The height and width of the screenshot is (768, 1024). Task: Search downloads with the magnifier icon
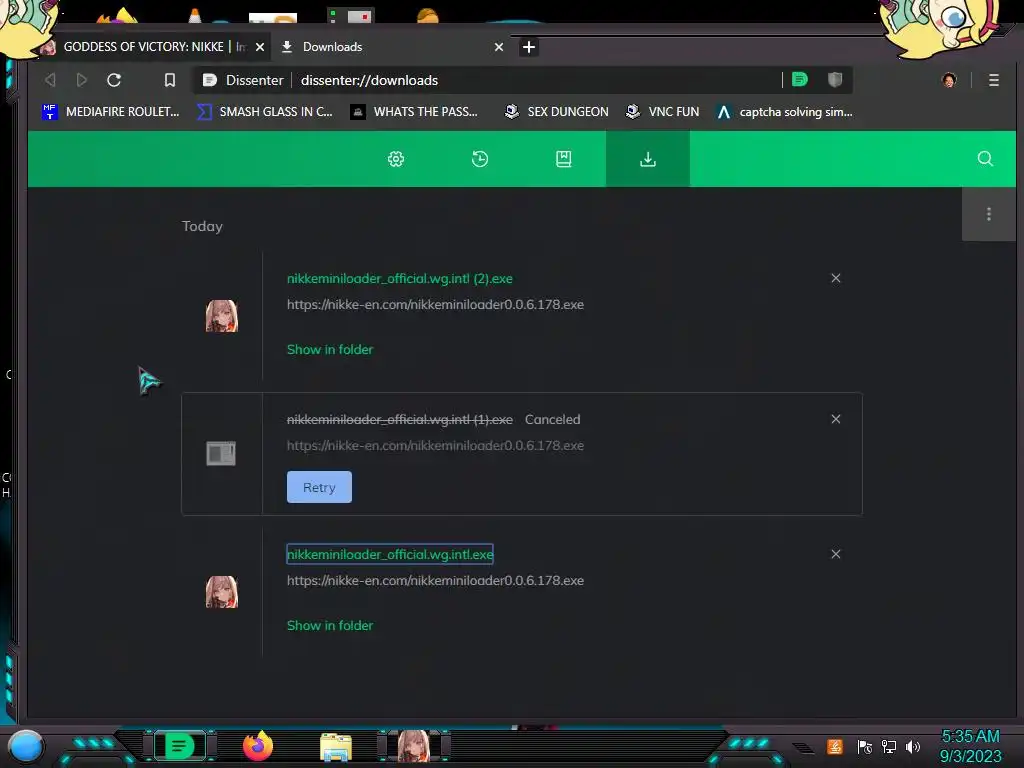tap(985, 159)
